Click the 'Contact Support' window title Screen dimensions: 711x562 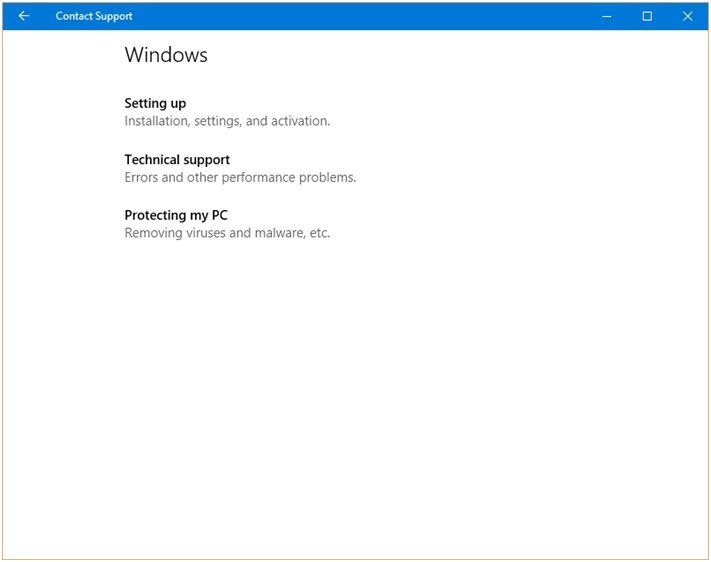pyautogui.click(x=94, y=16)
